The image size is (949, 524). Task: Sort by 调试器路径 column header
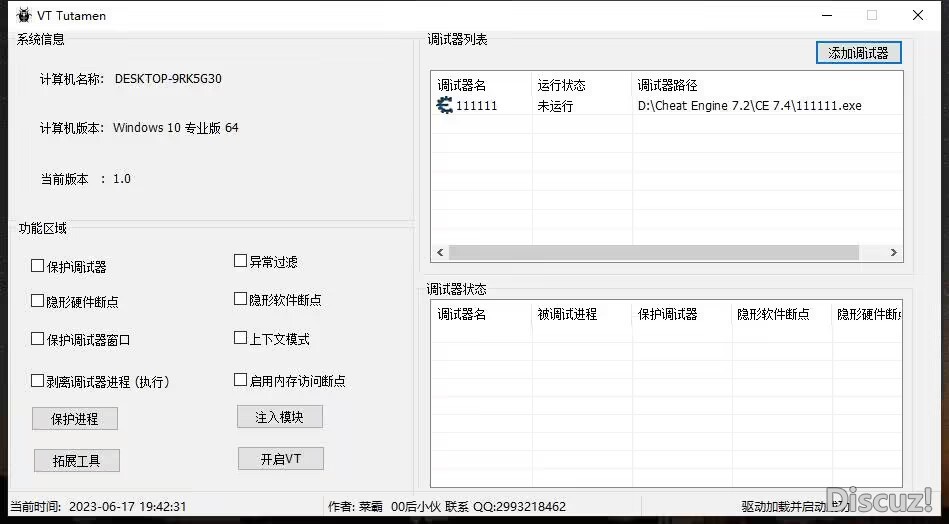pos(667,85)
